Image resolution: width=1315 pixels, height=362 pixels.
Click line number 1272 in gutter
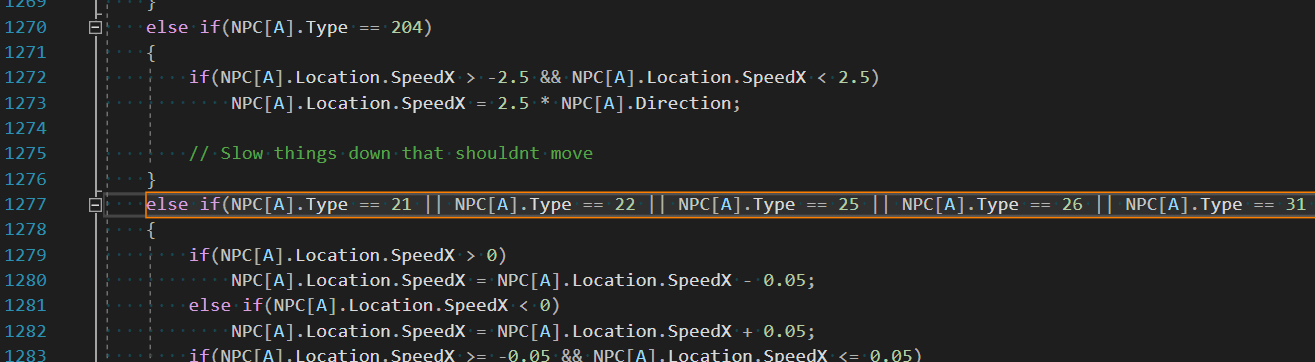(27, 78)
